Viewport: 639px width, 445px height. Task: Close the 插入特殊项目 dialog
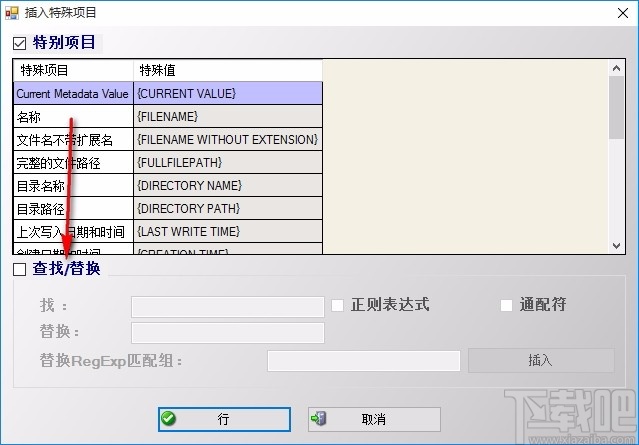tap(622, 13)
